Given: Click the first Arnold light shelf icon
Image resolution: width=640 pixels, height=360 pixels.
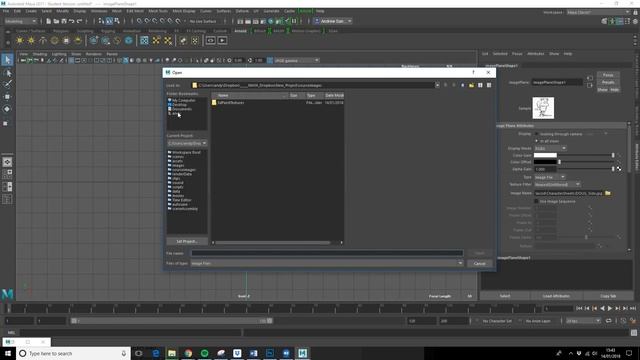Looking at the screenshot, I should tap(20, 40).
